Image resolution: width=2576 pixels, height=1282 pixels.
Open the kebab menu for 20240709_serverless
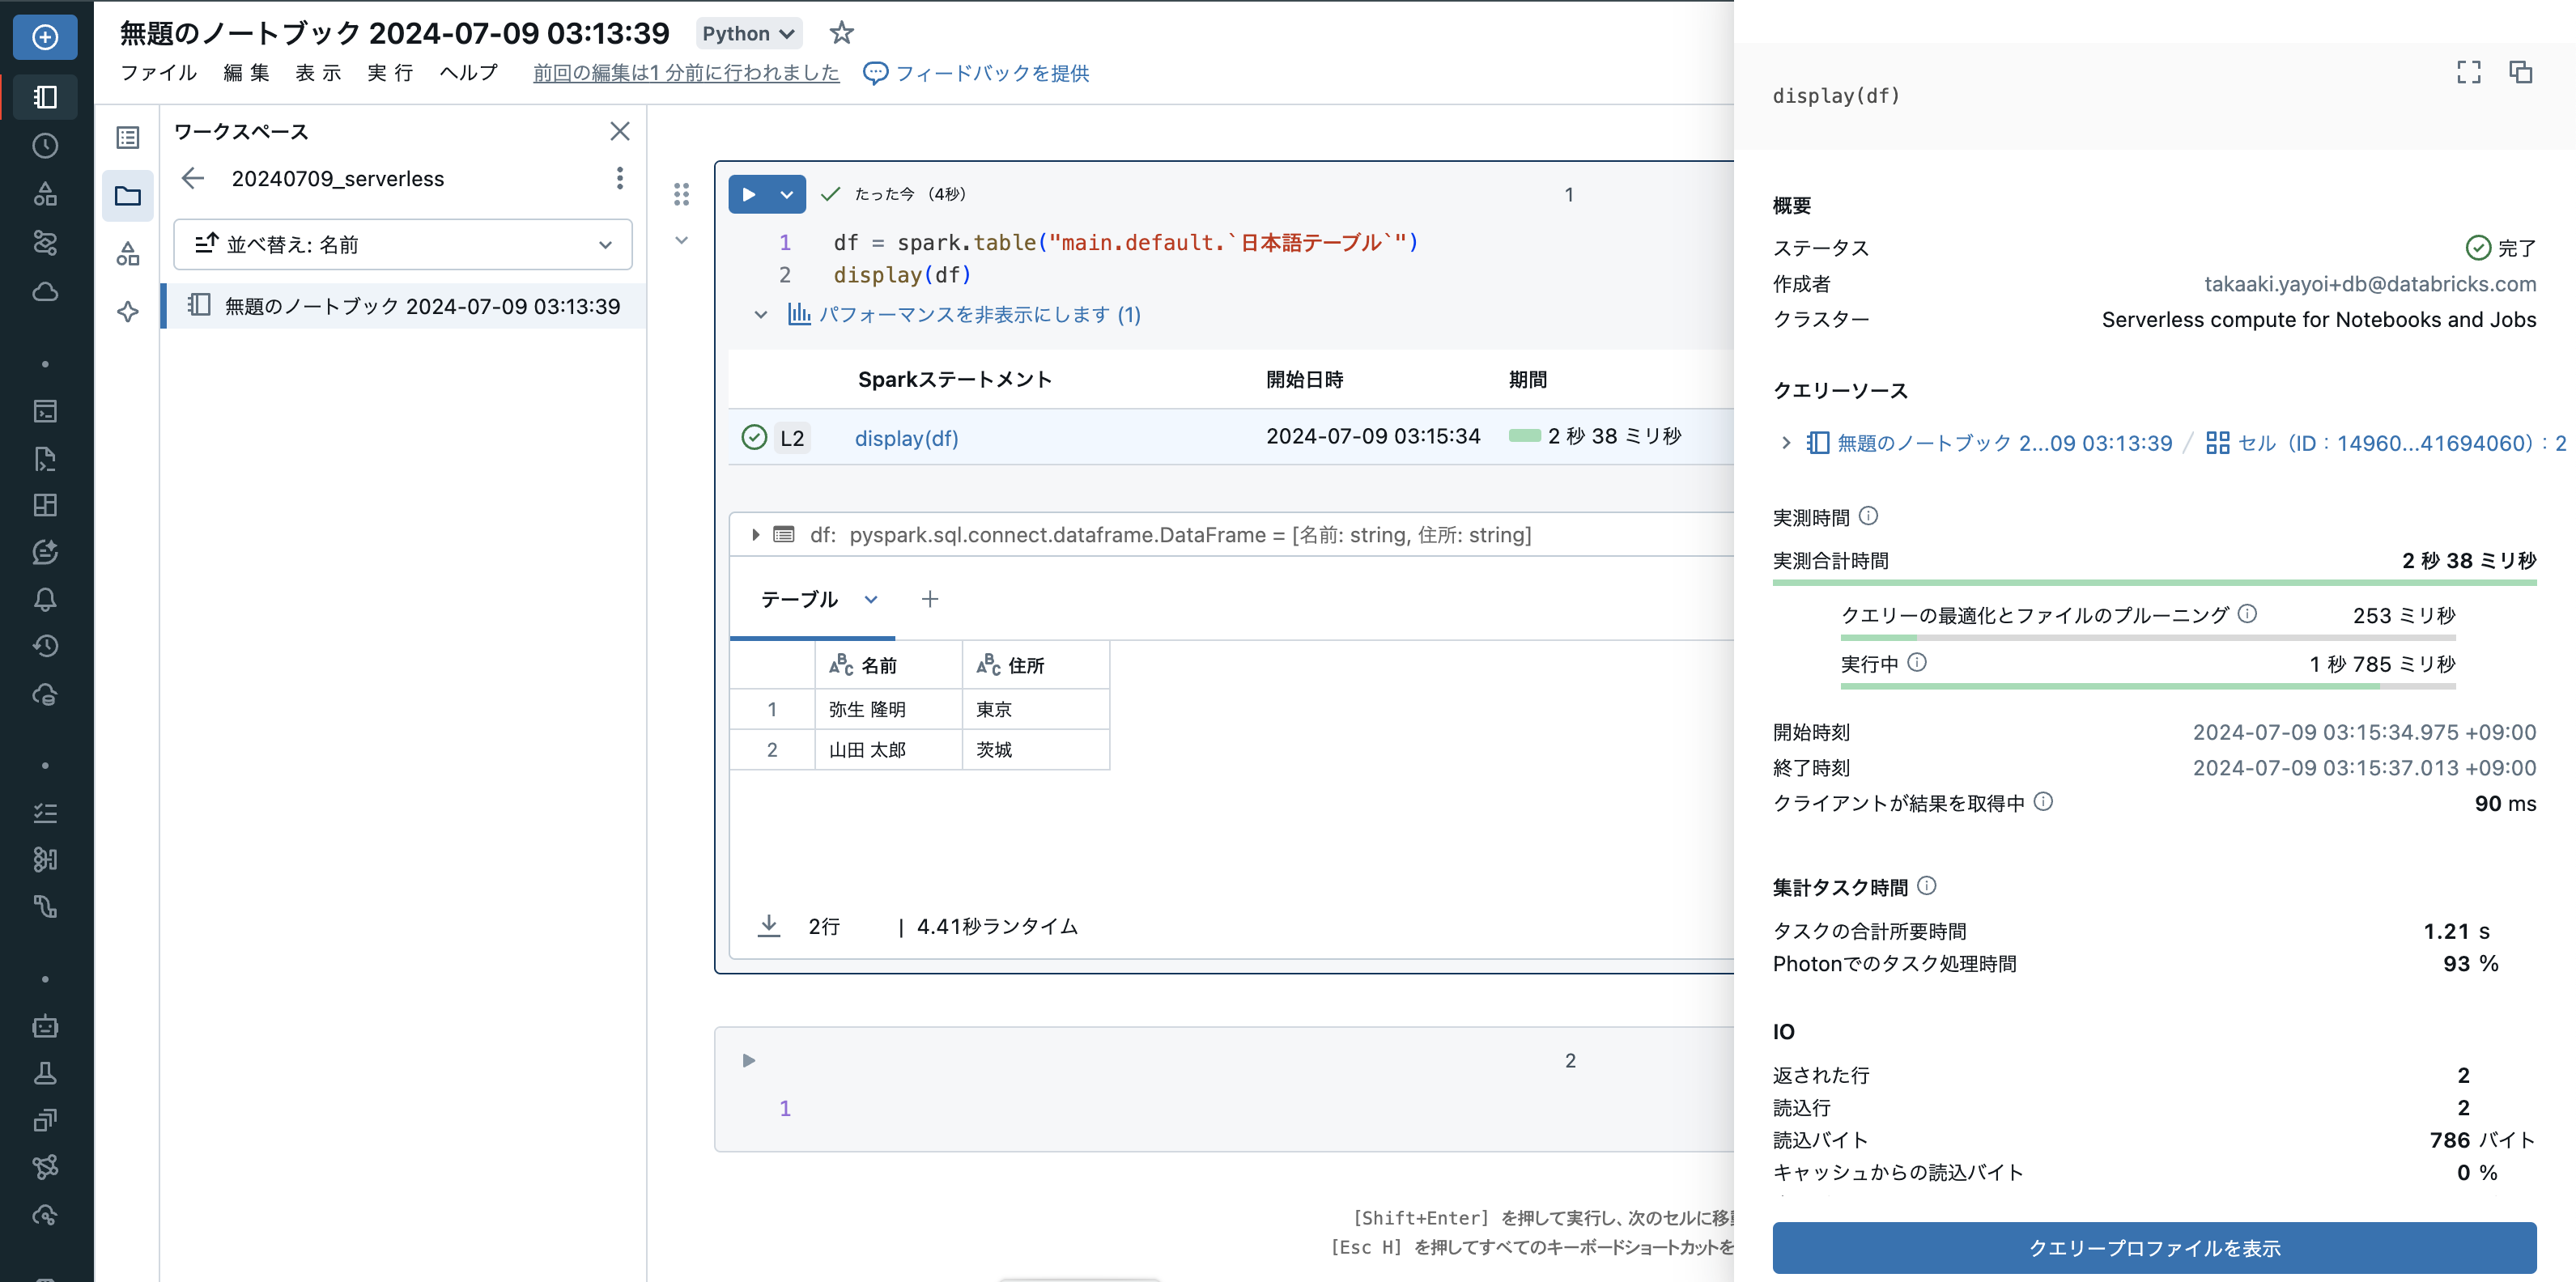point(620,178)
